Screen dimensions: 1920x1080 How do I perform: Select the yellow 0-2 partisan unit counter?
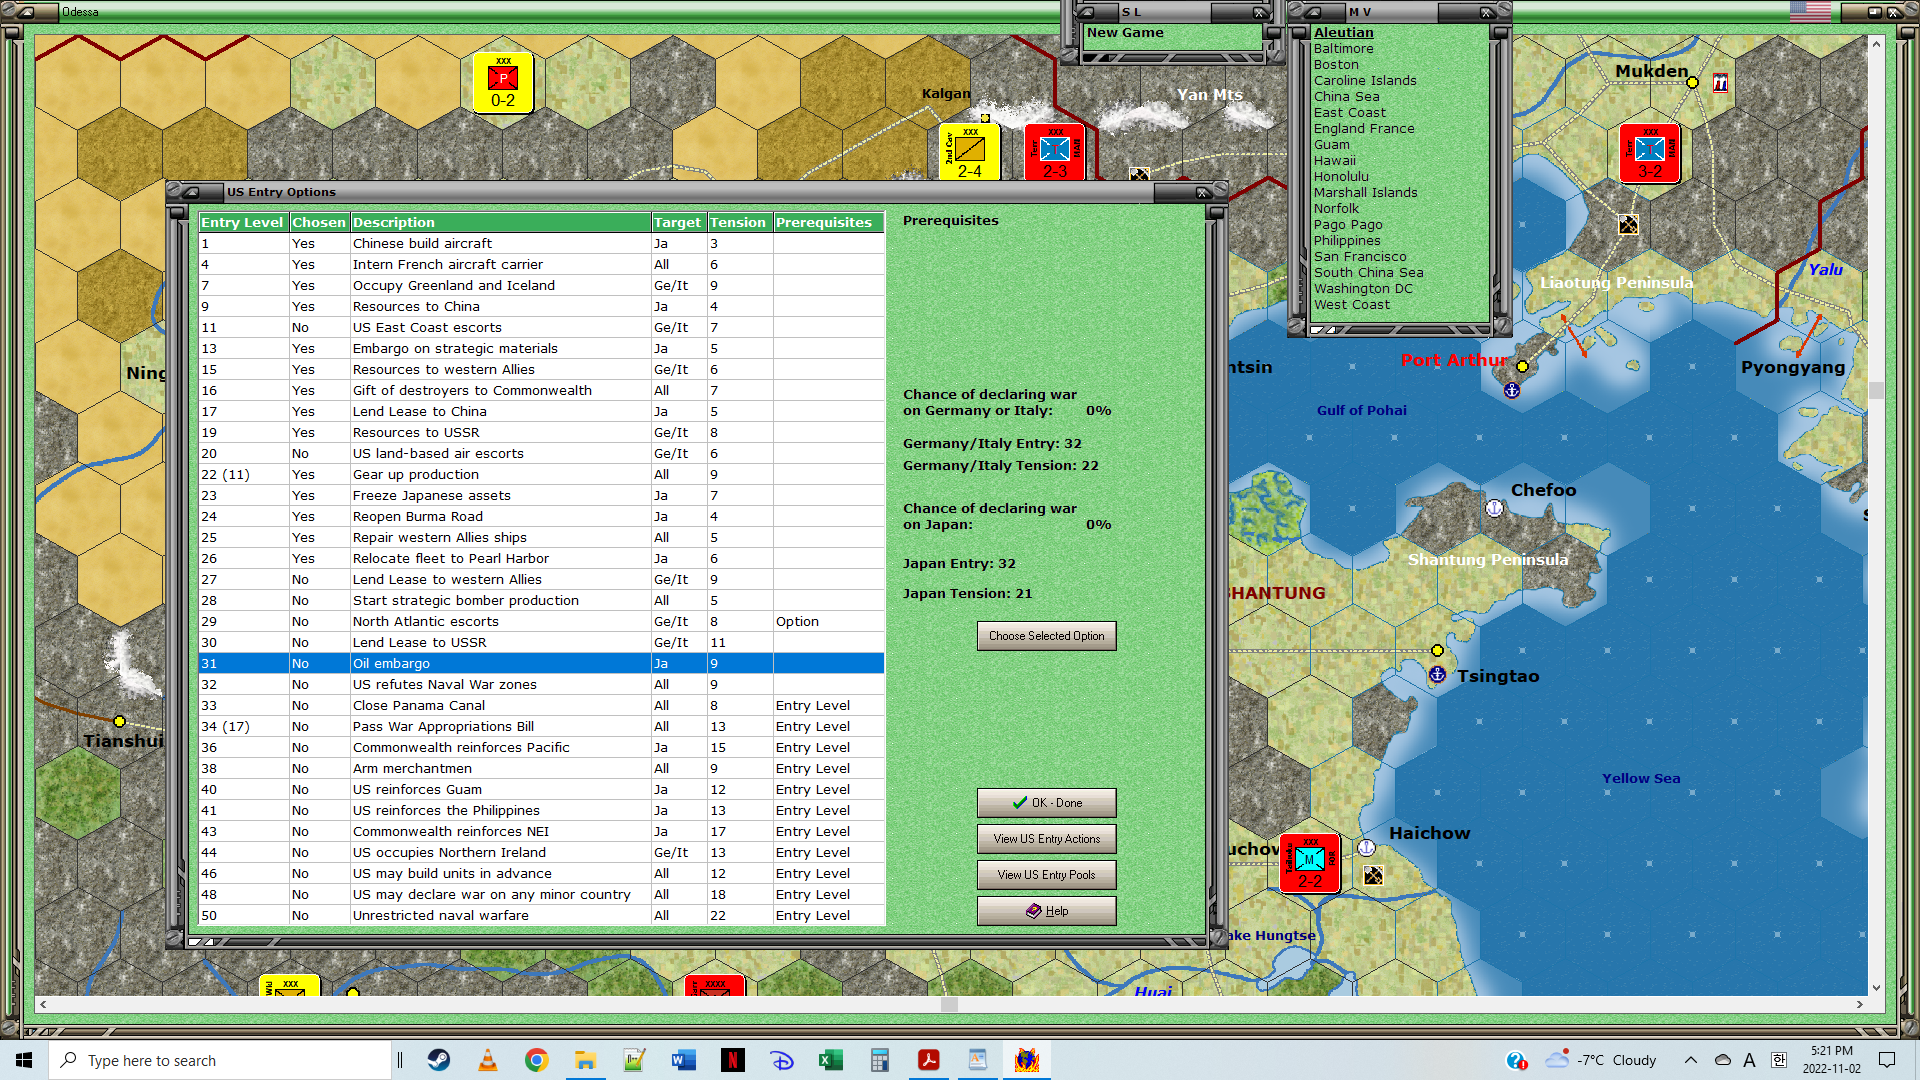pos(503,83)
